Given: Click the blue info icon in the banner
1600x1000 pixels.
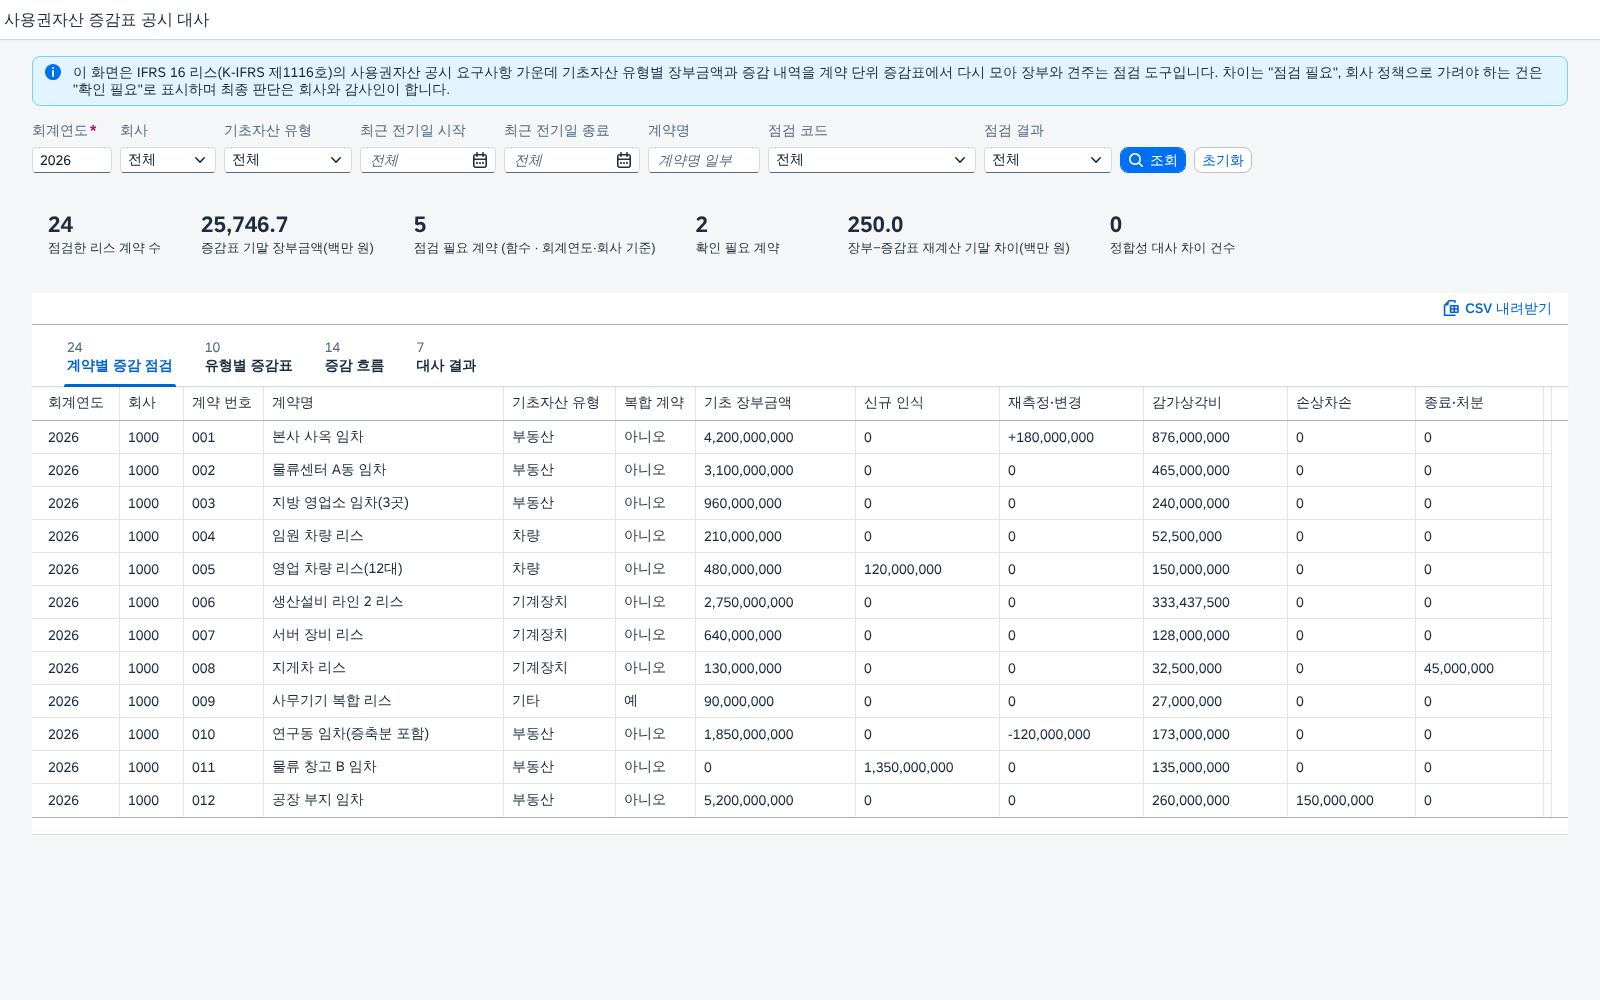Looking at the screenshot, I should (53, 72).
